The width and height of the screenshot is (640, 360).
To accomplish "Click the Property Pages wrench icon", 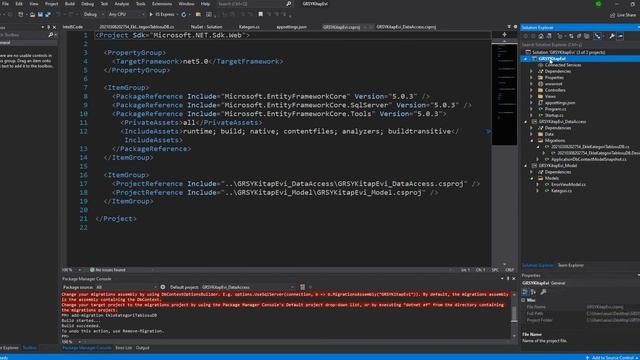I will 543,292.
